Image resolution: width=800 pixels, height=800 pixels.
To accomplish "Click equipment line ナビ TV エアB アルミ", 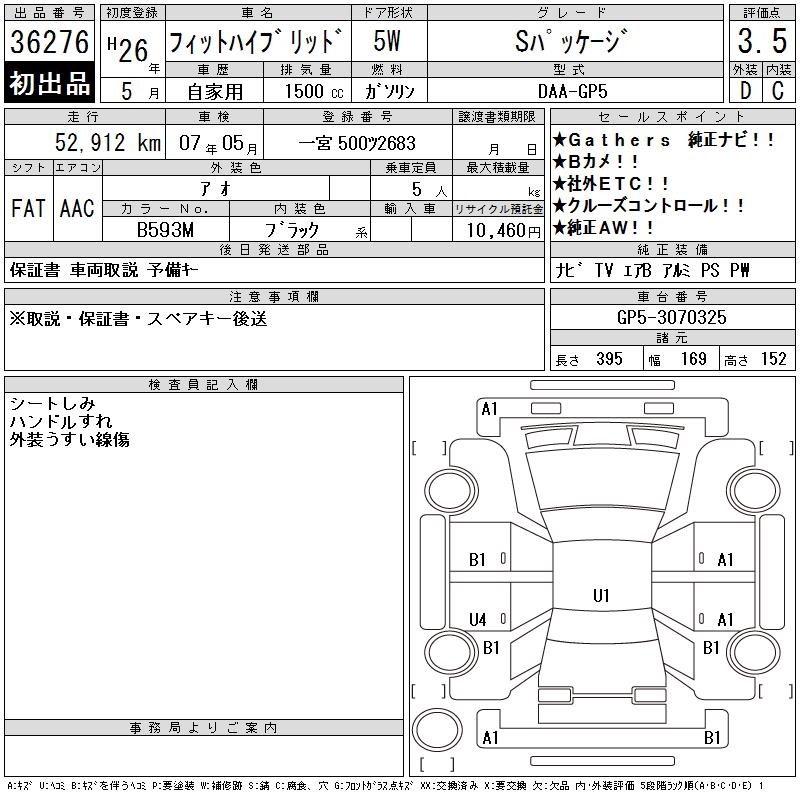I will pos(653,270).
